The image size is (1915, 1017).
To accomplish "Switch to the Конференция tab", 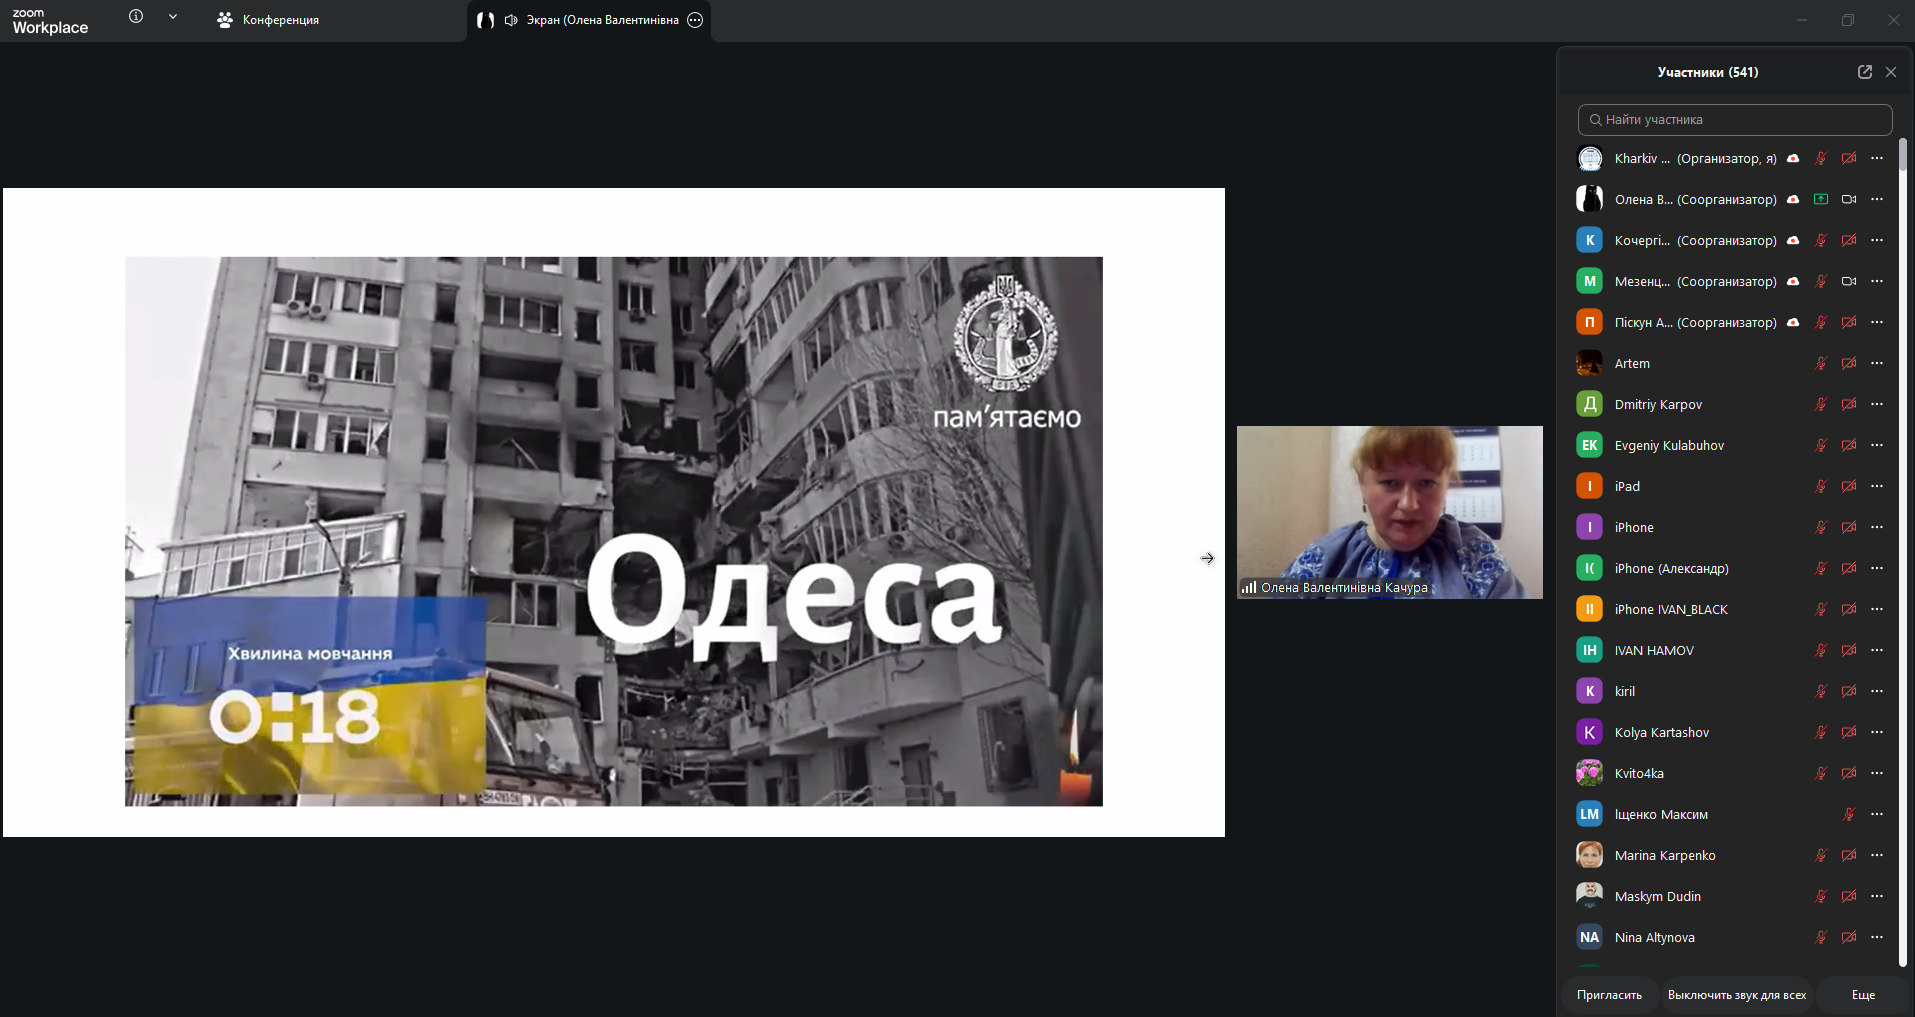I will click(x=268, y=20).
